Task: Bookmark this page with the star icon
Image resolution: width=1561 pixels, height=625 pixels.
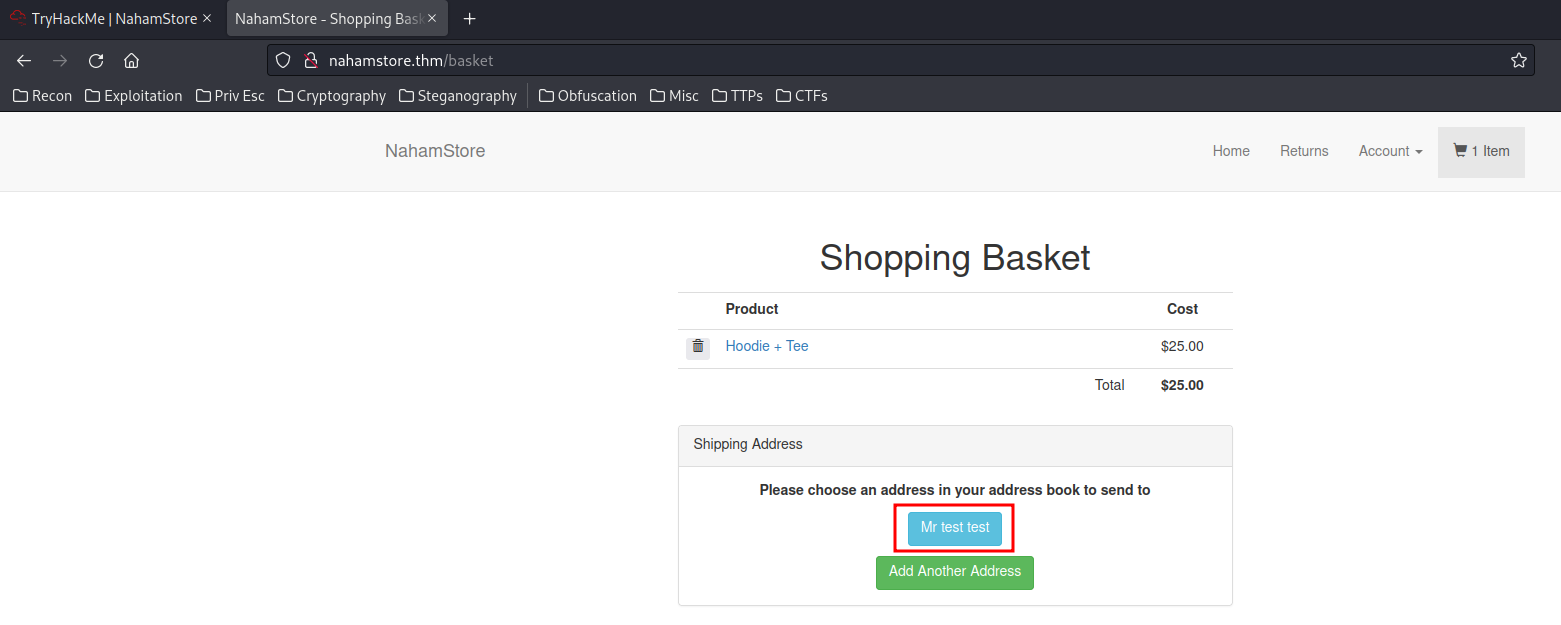Action: coord(1519,61)
